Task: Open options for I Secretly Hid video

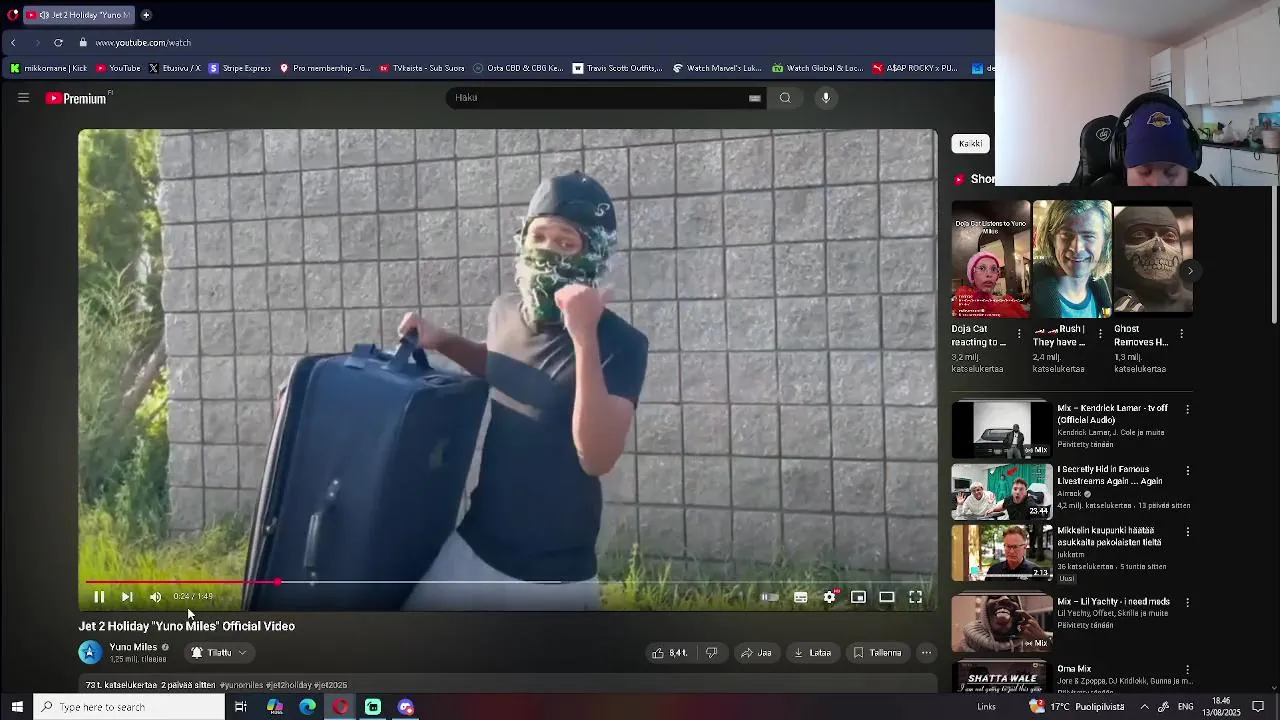Action: [1187, 470]
